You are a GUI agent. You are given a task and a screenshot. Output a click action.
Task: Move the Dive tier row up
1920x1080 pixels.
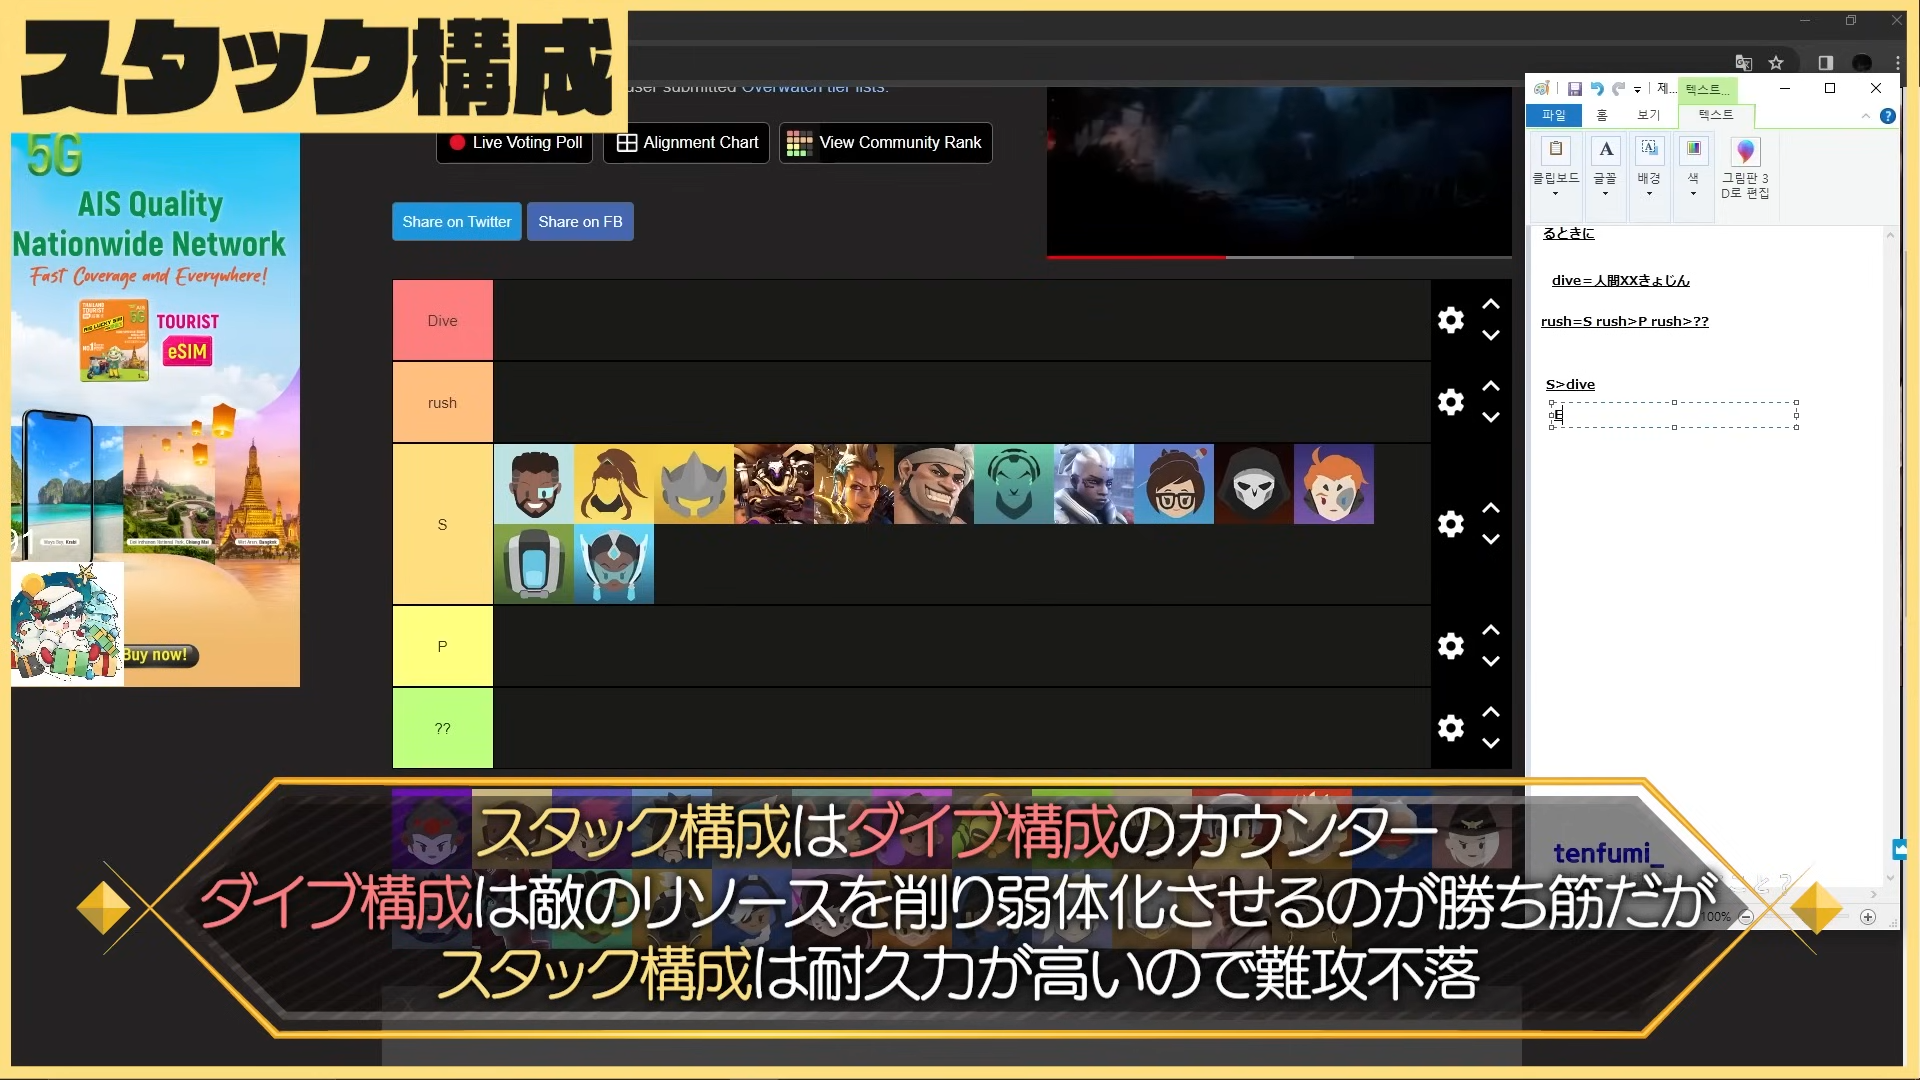click(x=1491, y=304)
